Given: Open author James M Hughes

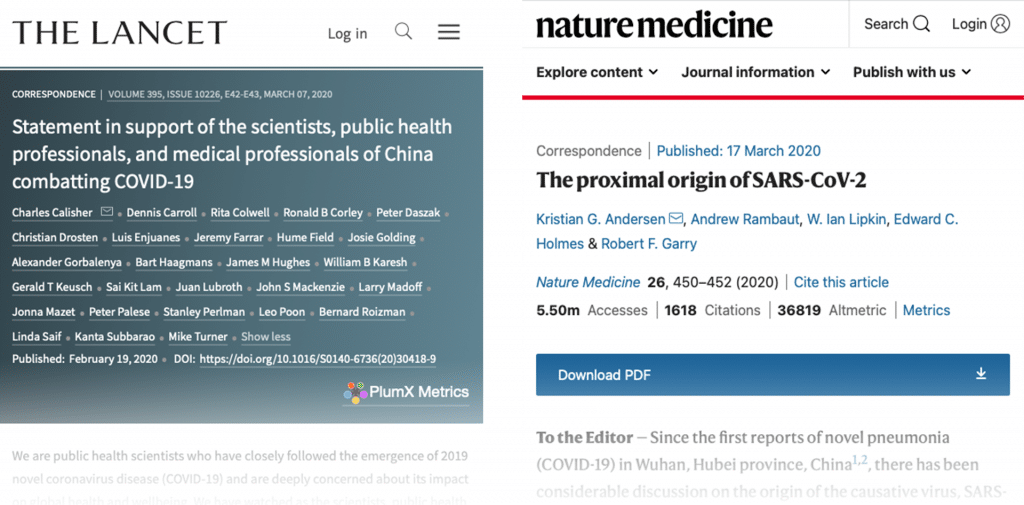Looking at the screenshot, I should [x=268, y=262].
